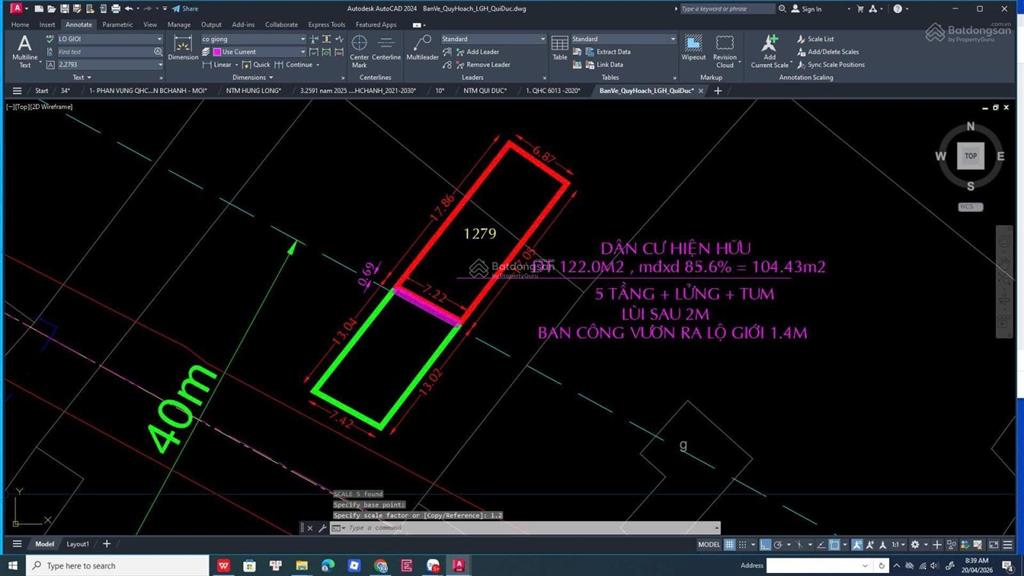
Task: Open the annotation scale 1:1 dropdown
Action: pos(897,544)
